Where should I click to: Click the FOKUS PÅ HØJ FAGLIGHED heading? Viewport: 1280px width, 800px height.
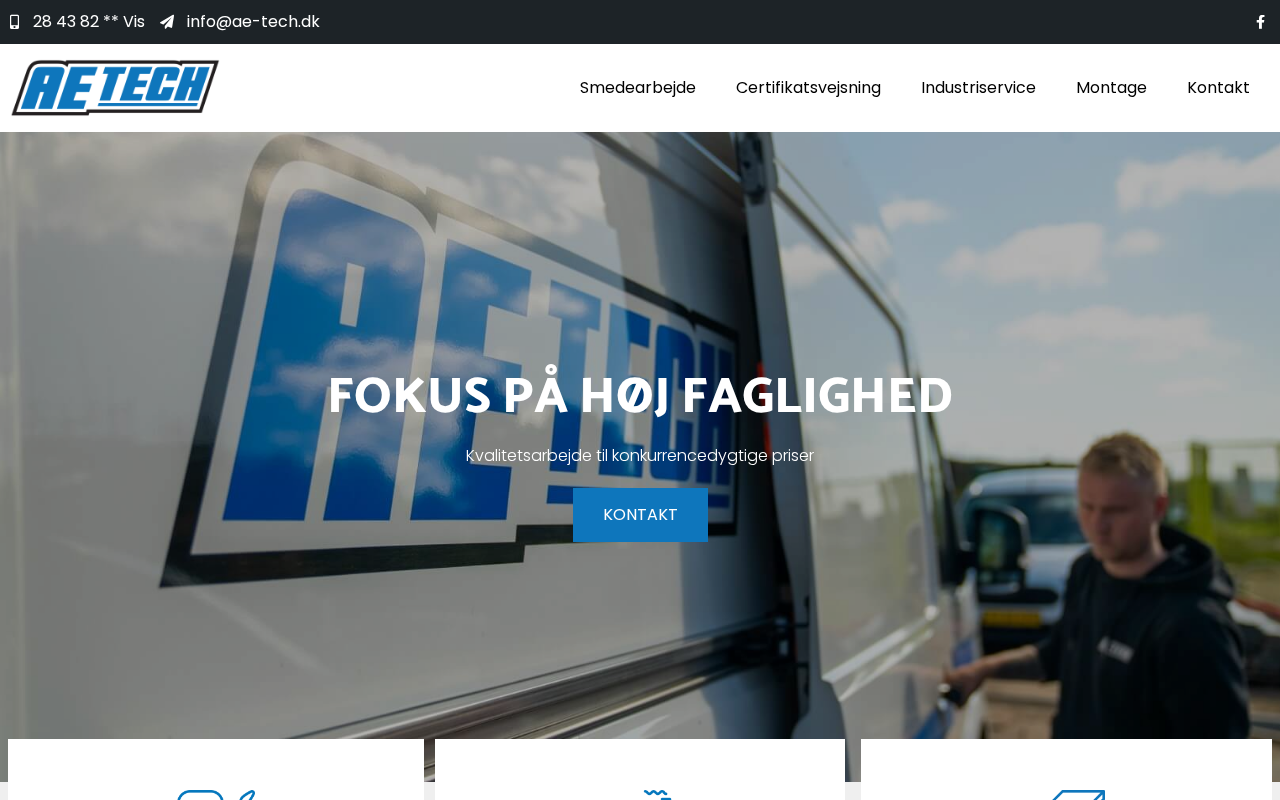click(640, 397)
